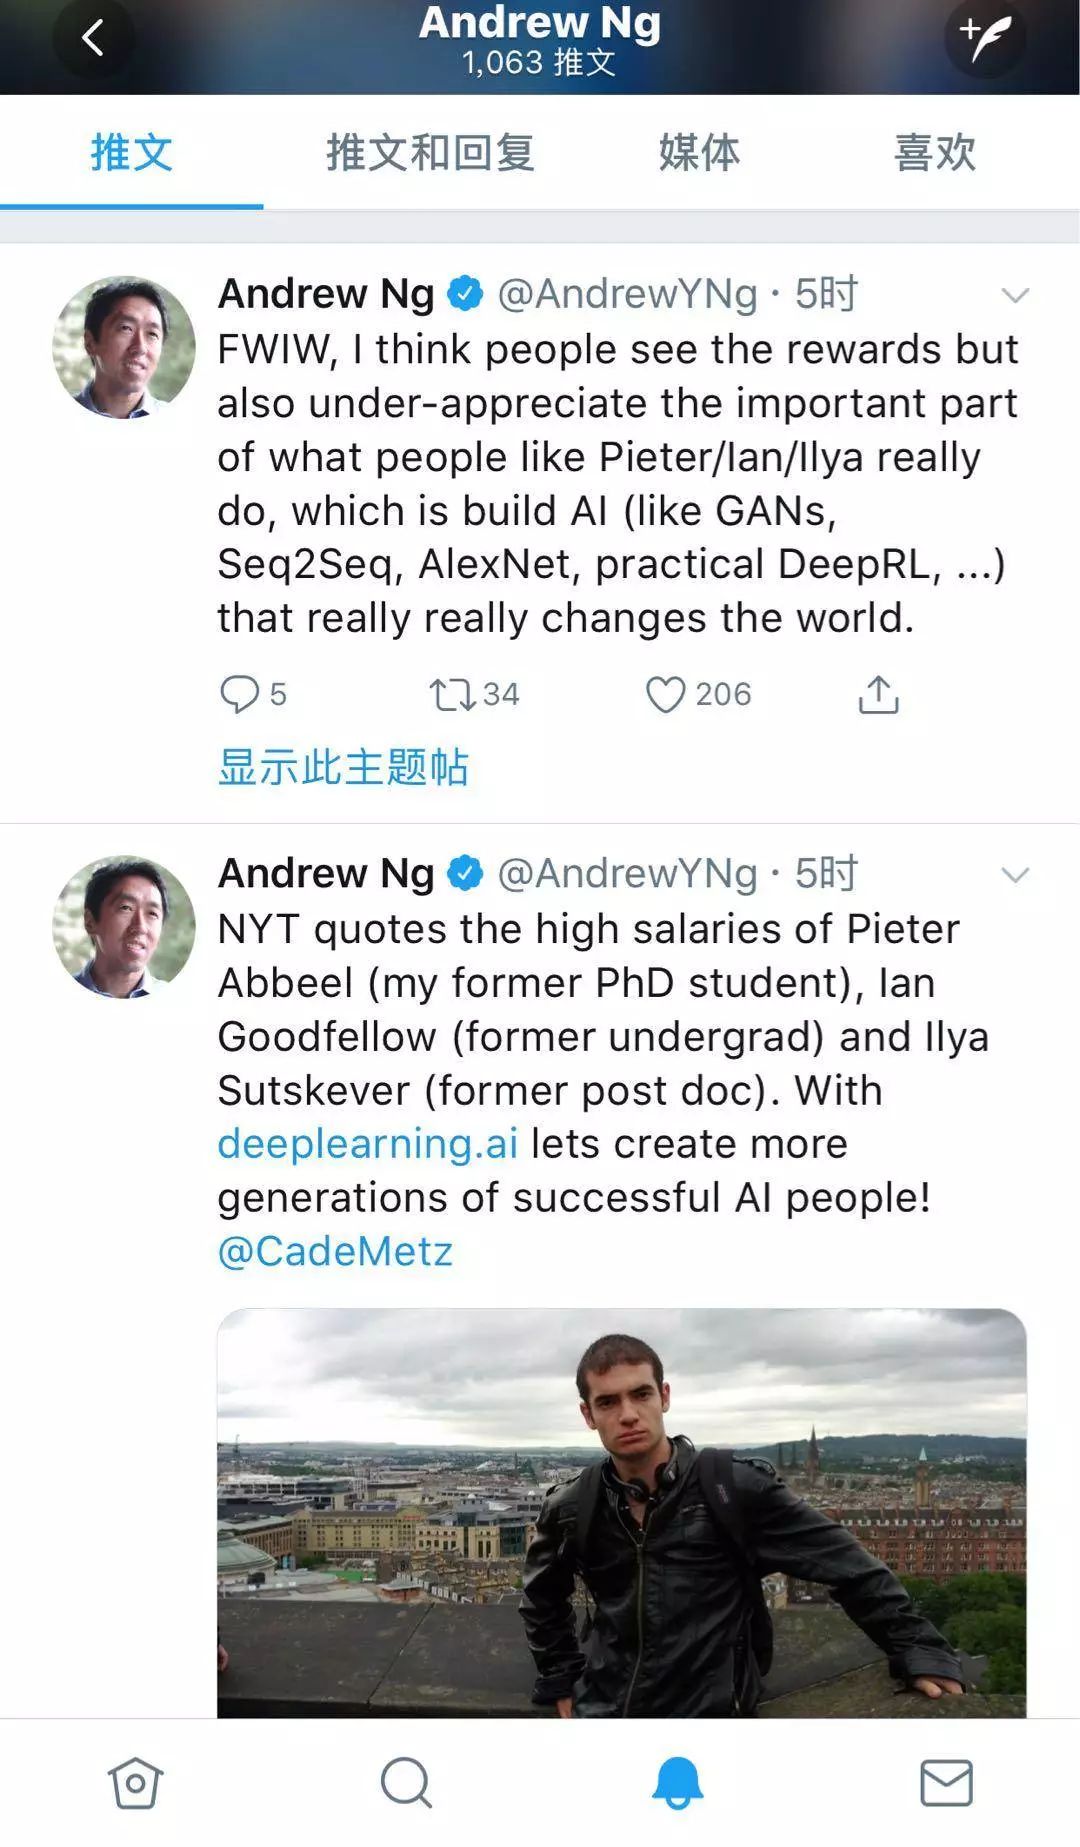This screenshot has width=1080, height=1847.
Task: Reply to the FWIW tweet
Action: 240,694
